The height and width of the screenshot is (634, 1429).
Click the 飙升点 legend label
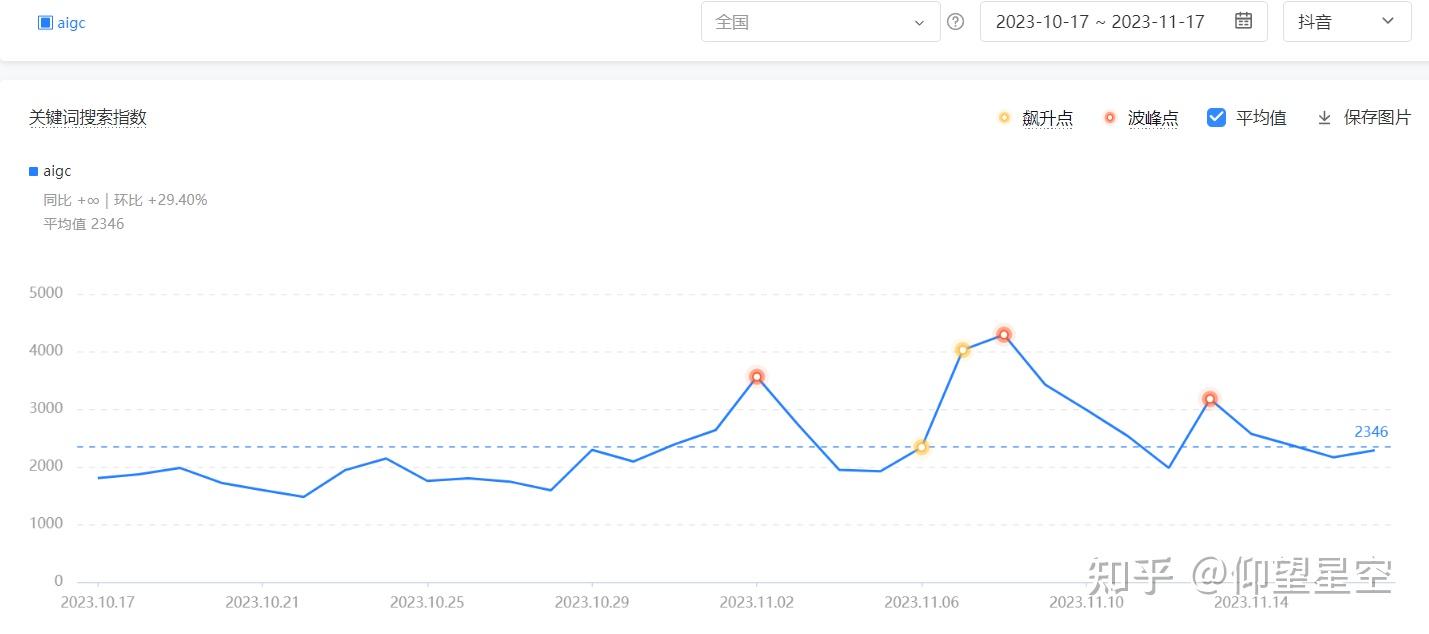[x=1047, y=118]
